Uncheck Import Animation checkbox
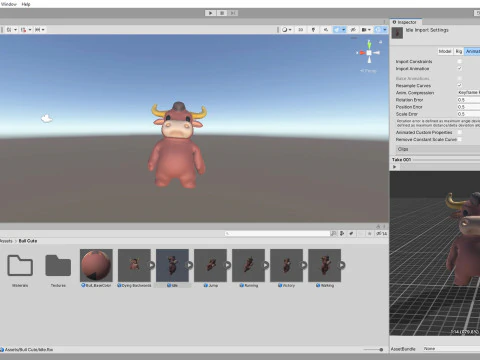This screenshot has height=360, width=480. [460, 68]
